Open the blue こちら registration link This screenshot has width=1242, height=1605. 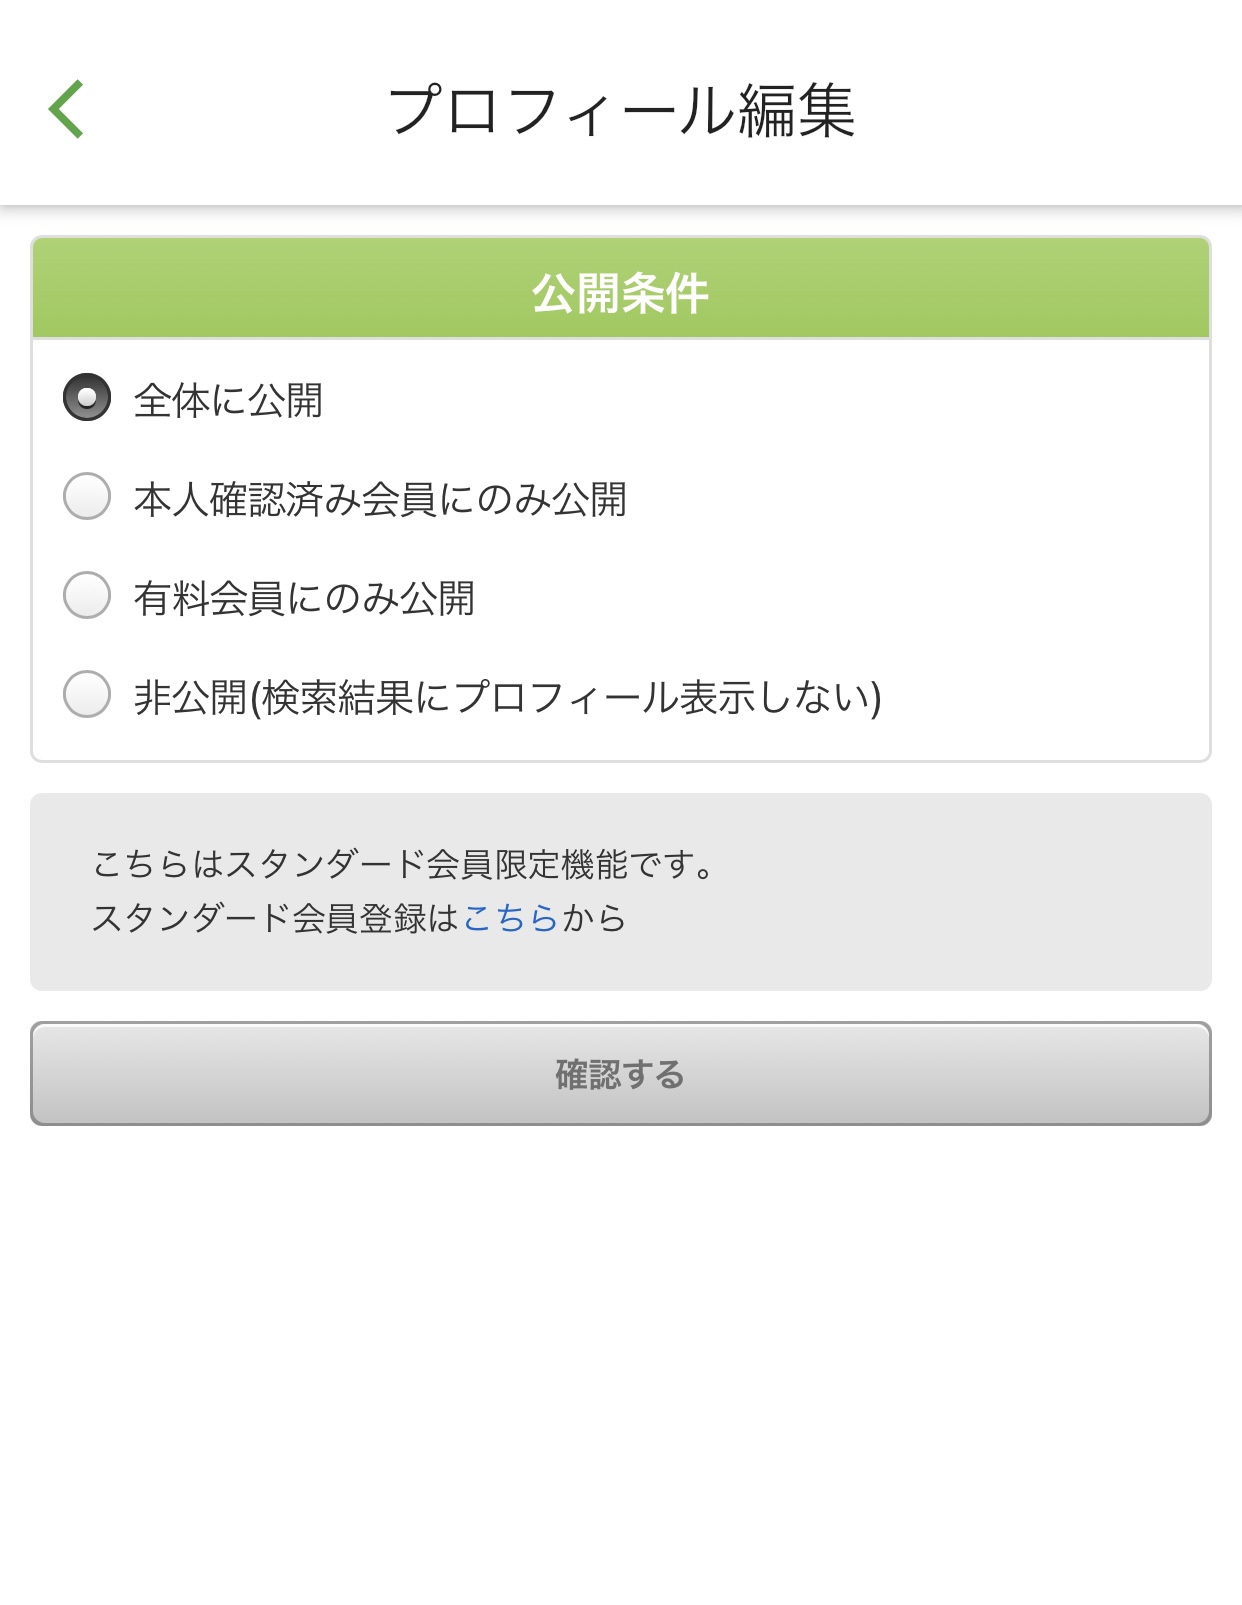point(510,917)
